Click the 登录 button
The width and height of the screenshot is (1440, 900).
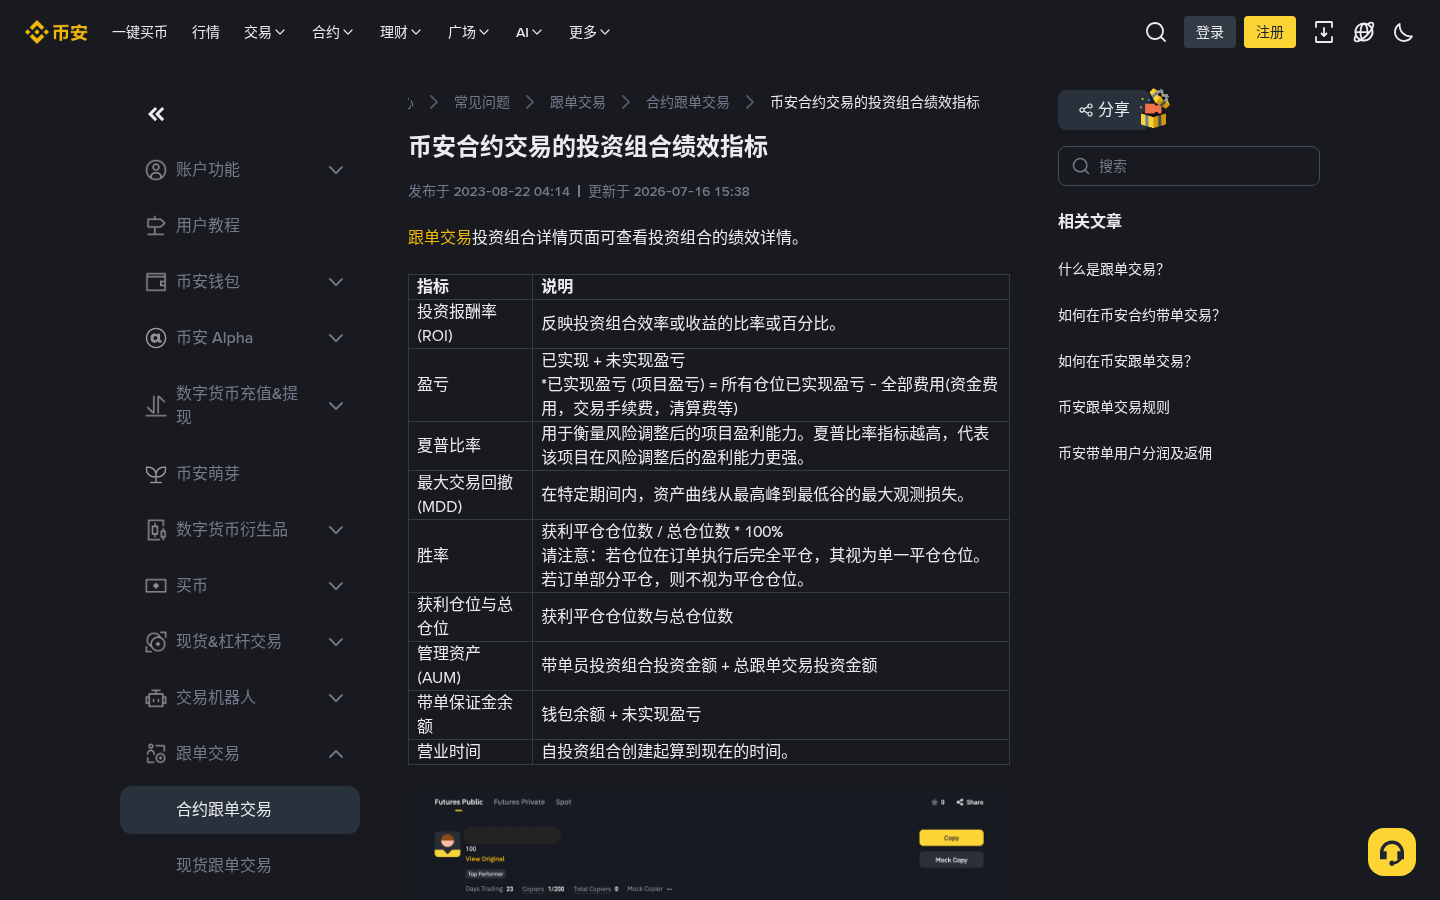(x=1210, y=32)
